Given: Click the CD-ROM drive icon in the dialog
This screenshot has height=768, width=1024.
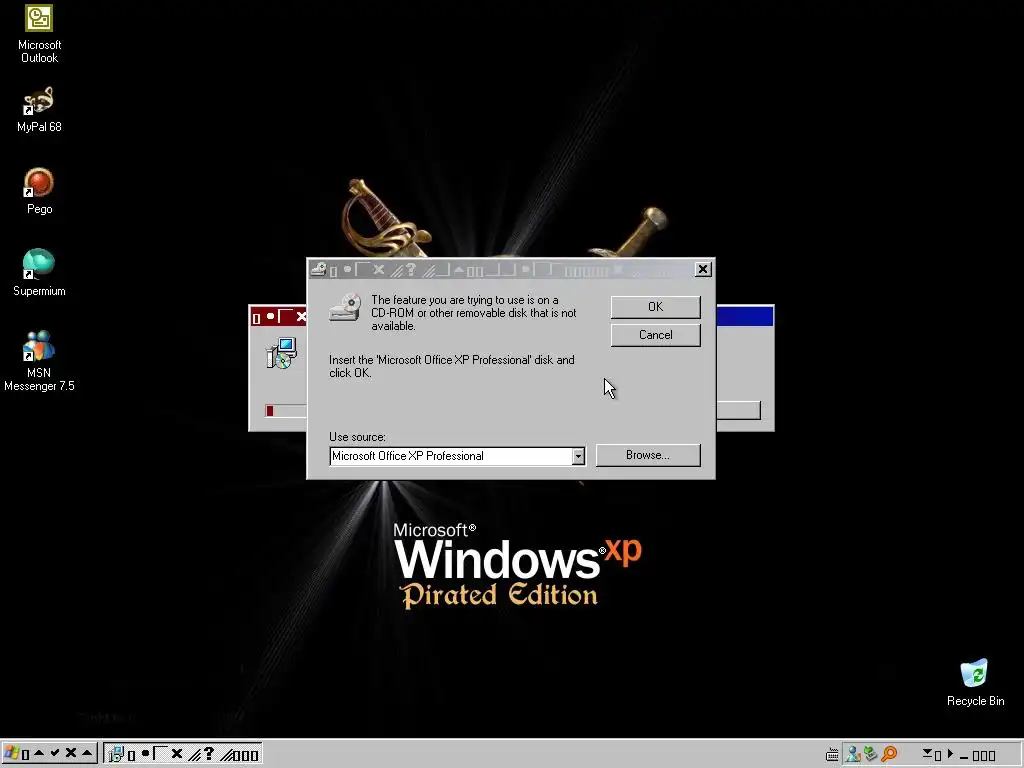Looking at the screenshot, I should pyautogui.click(x=345, y=307).
